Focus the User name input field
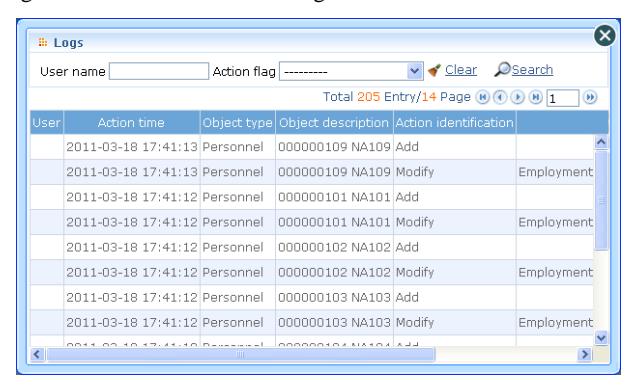Image resolution: width=633 pixels, height=388 pixels. pos(159,71)
